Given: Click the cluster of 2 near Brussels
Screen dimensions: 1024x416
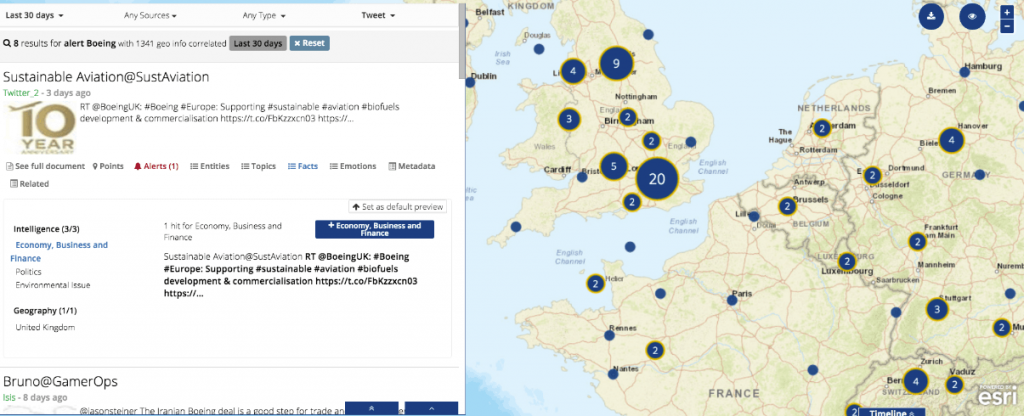Looking at the screenshot, I should [788, 206].
